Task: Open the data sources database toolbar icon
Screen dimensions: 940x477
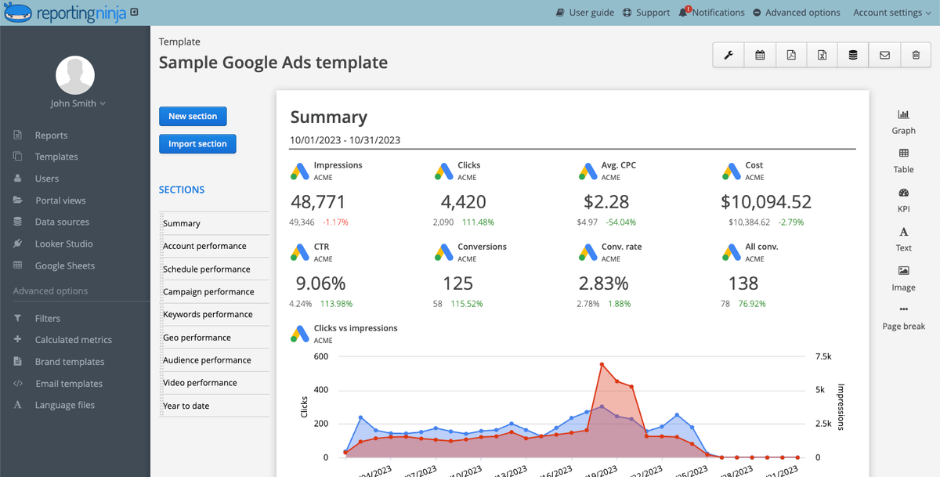Action: 853,55
